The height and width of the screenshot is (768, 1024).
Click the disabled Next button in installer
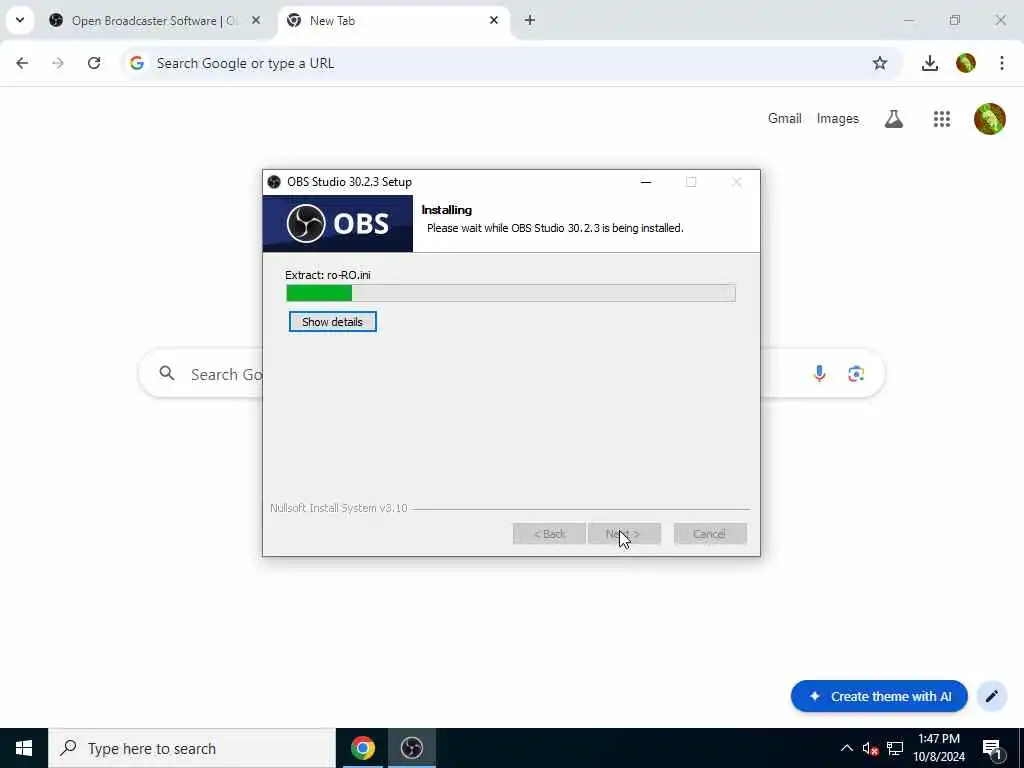tap(624, 534)
